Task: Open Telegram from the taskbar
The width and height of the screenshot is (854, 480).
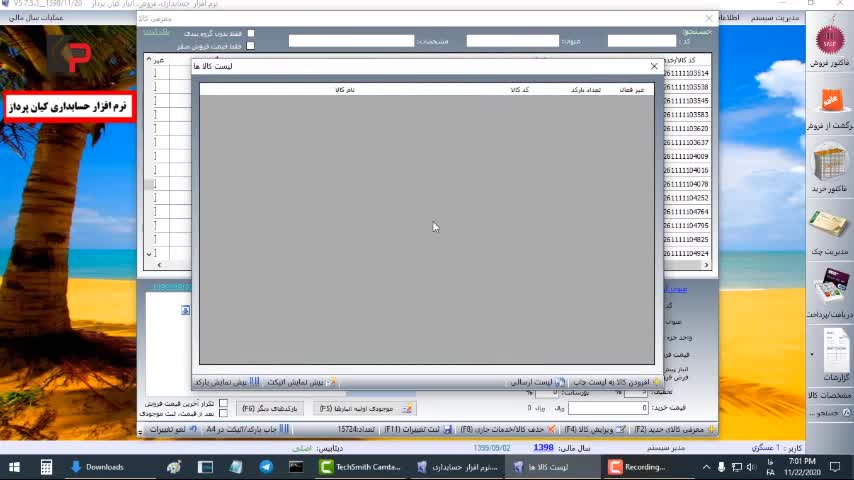Action: [x=266, y=467]
